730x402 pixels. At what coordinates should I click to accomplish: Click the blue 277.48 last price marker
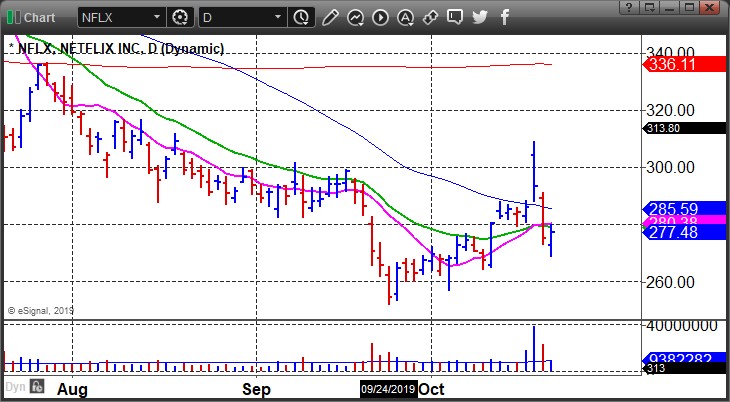point(684,232)
